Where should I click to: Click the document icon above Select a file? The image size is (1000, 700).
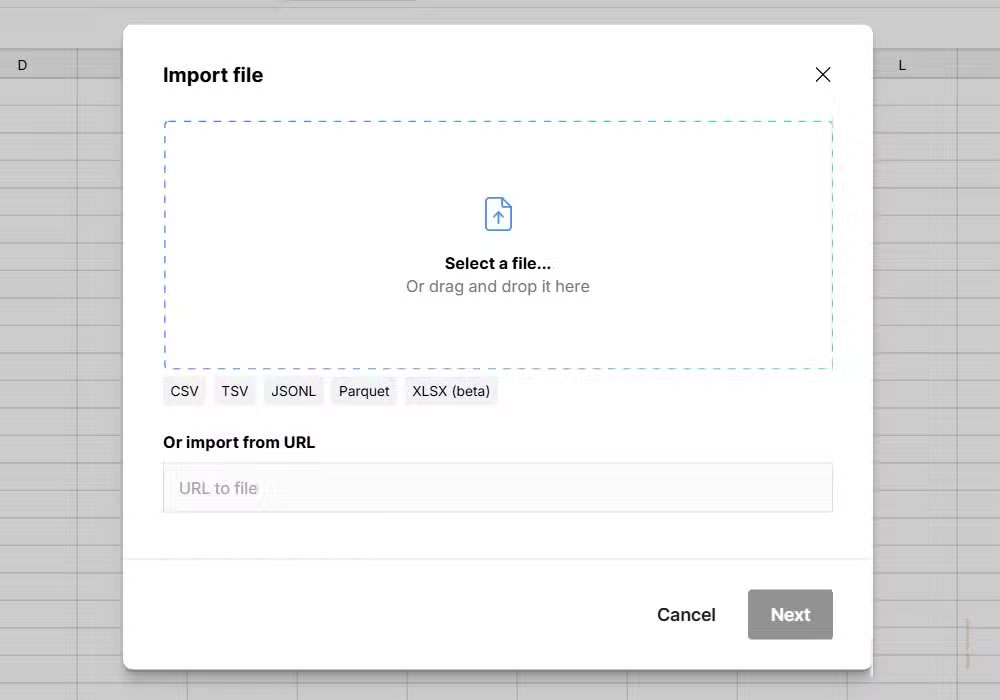(x=497, y=213)
